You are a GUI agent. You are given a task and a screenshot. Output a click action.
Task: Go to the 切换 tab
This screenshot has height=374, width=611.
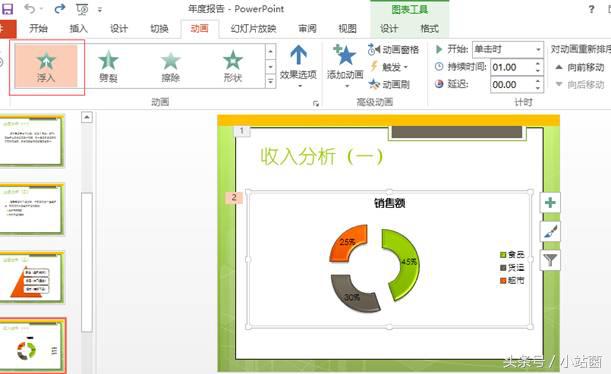159,28
